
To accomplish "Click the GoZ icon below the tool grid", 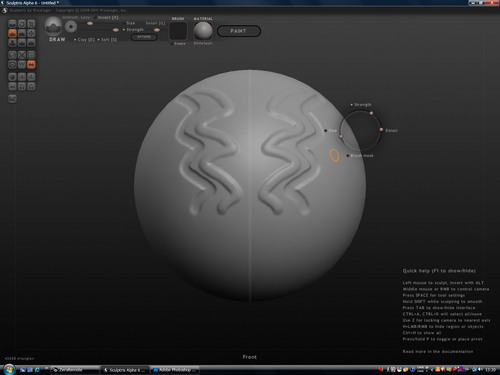I will [x=12, y=99].
